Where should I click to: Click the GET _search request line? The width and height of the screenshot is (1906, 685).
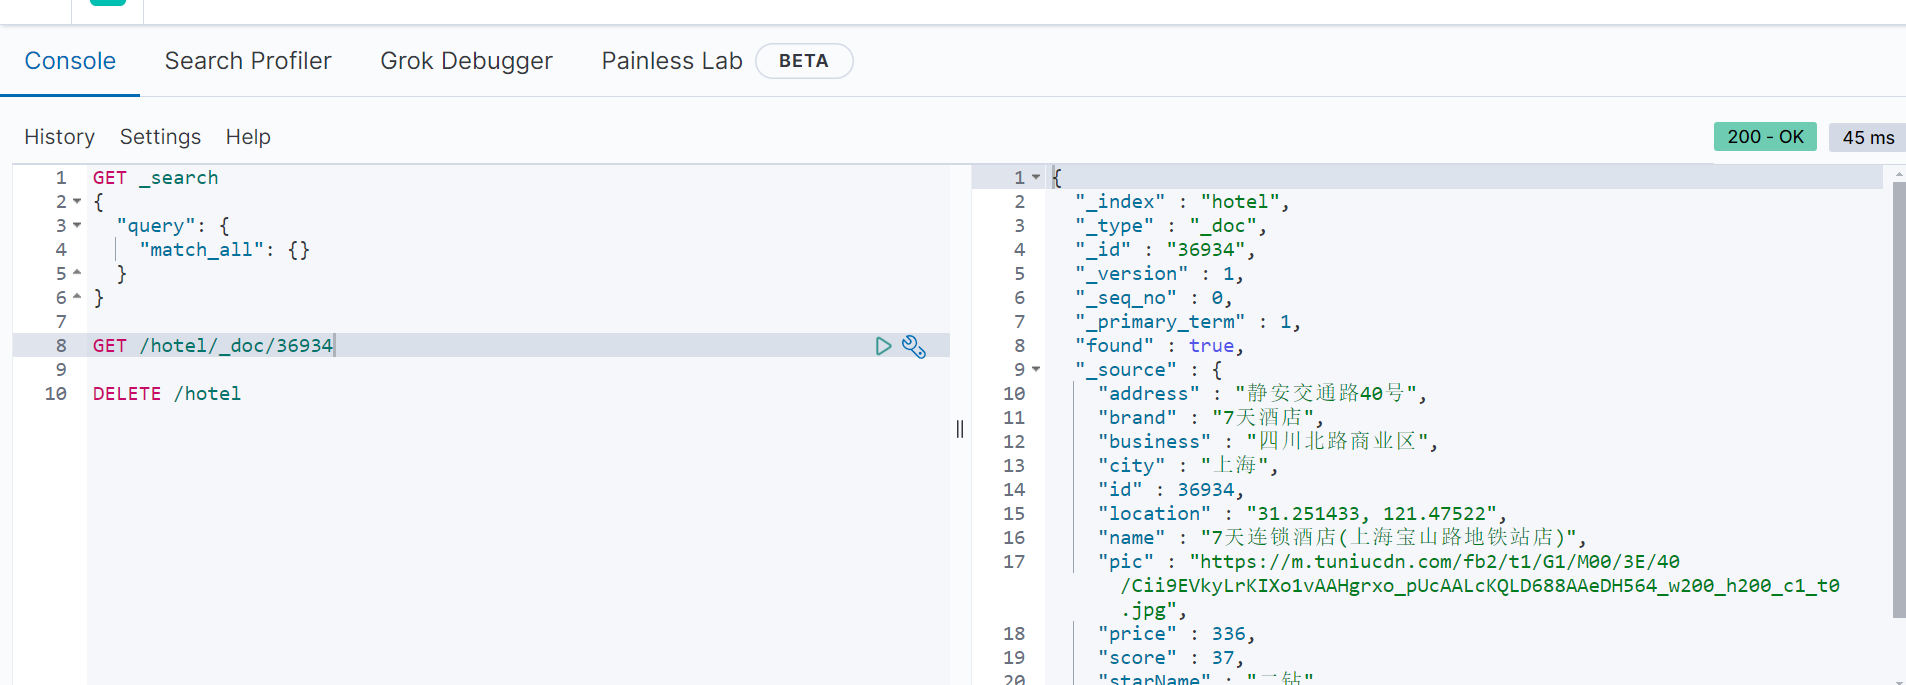[155, 178]
